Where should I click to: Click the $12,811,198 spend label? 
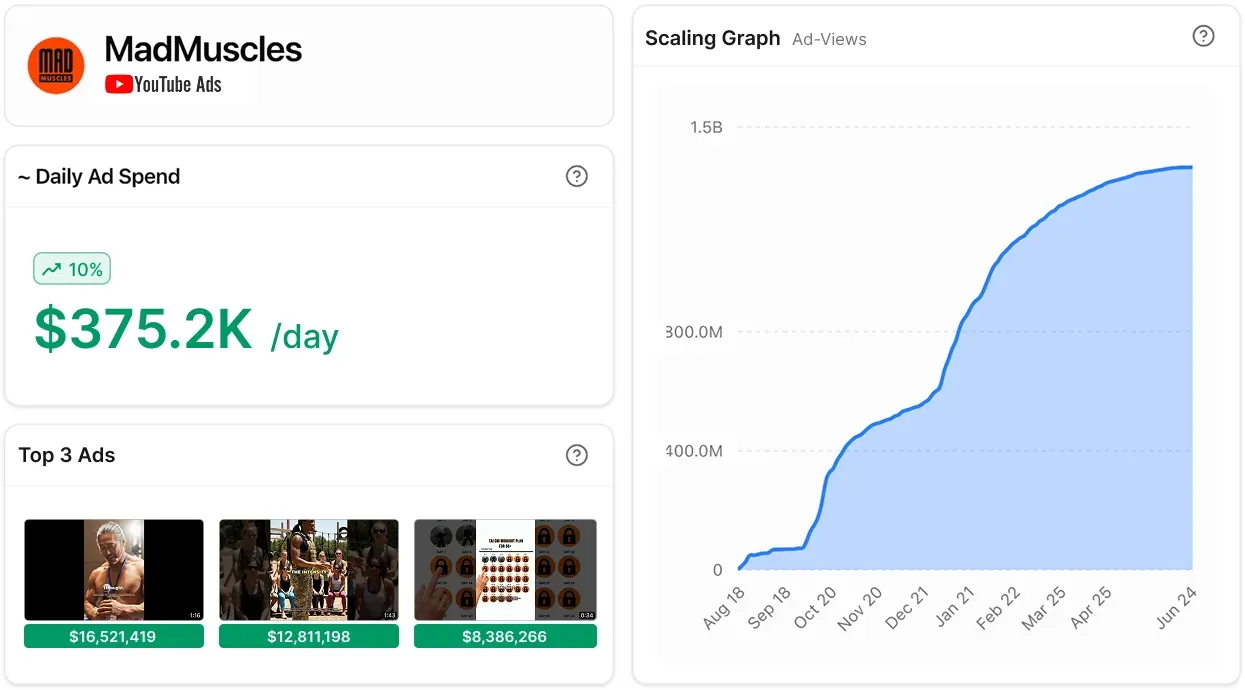(309, 636)
